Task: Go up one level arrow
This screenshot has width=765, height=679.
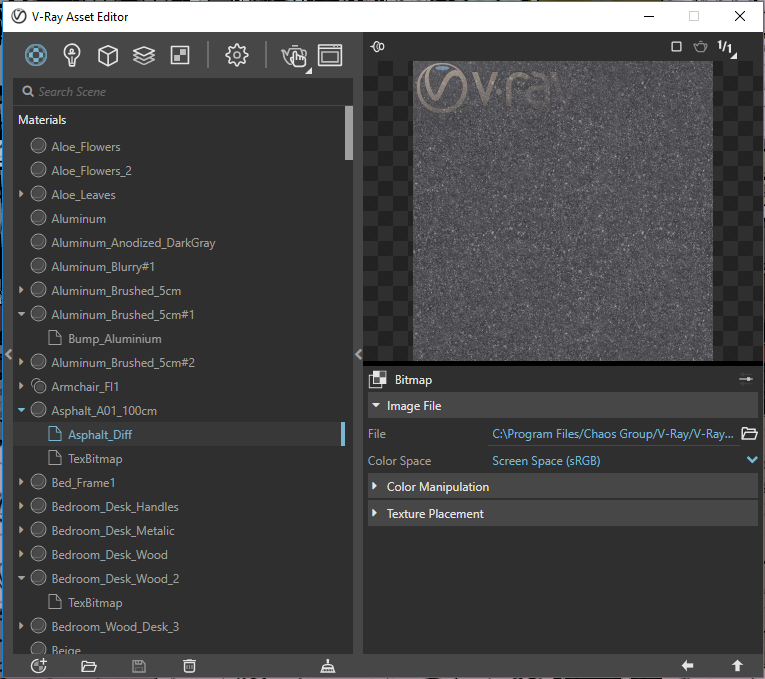Action: [x=737, y=665]
